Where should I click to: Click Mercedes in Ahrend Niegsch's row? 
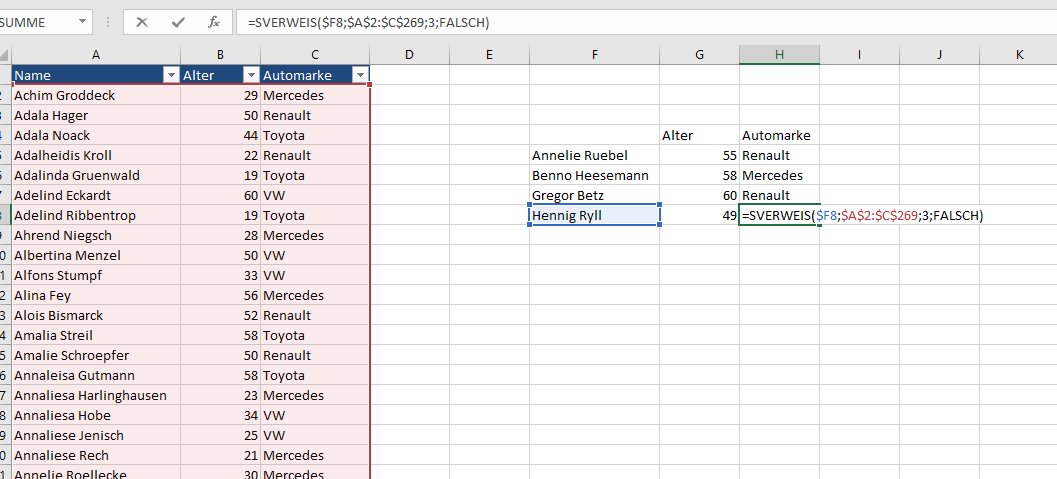315,235
